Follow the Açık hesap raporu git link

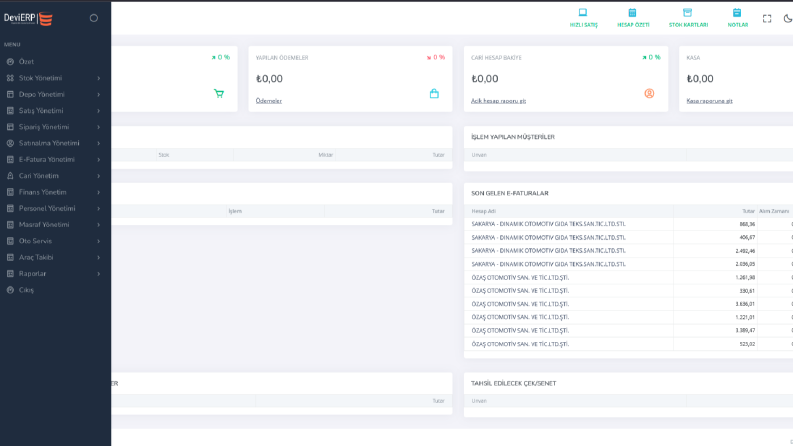click(x=498, y=101)
